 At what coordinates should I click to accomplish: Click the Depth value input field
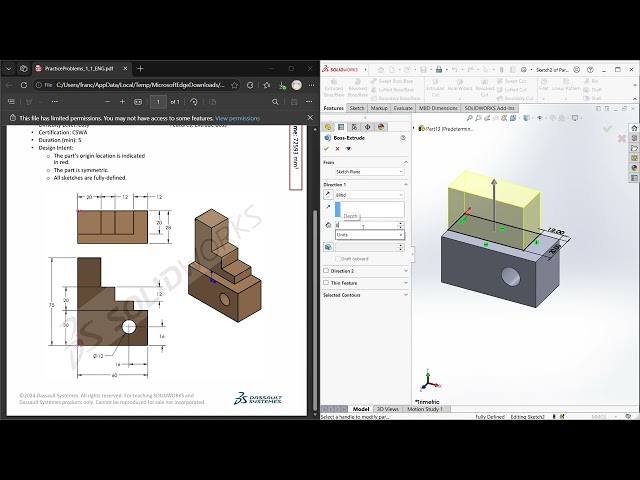[366, 225]
